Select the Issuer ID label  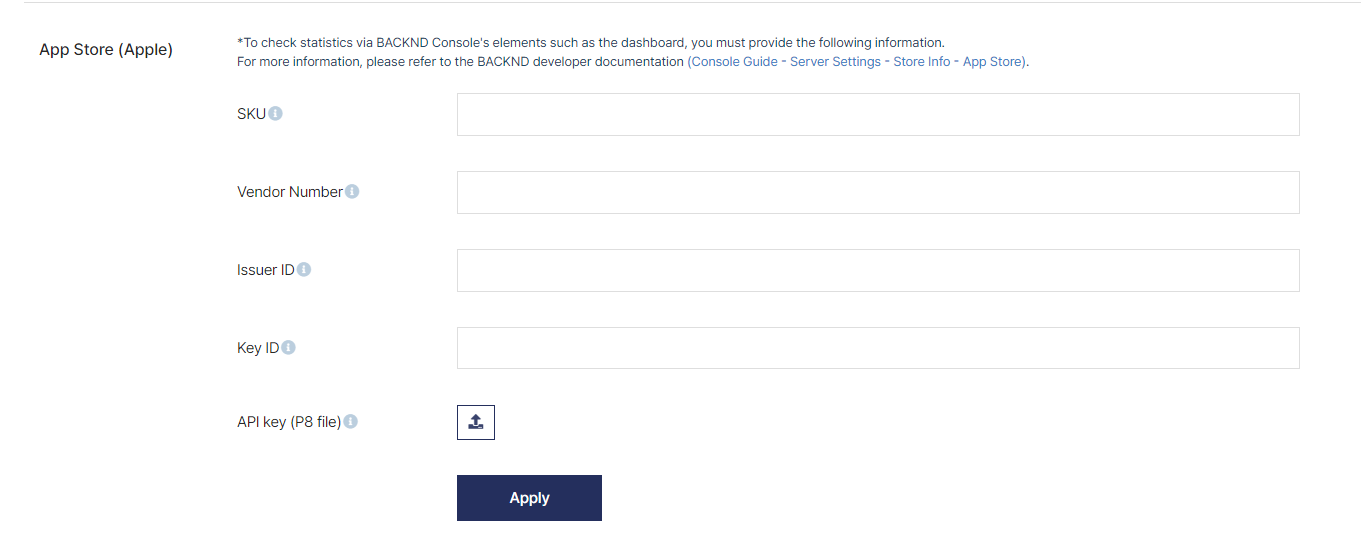(x=266, y=270)
